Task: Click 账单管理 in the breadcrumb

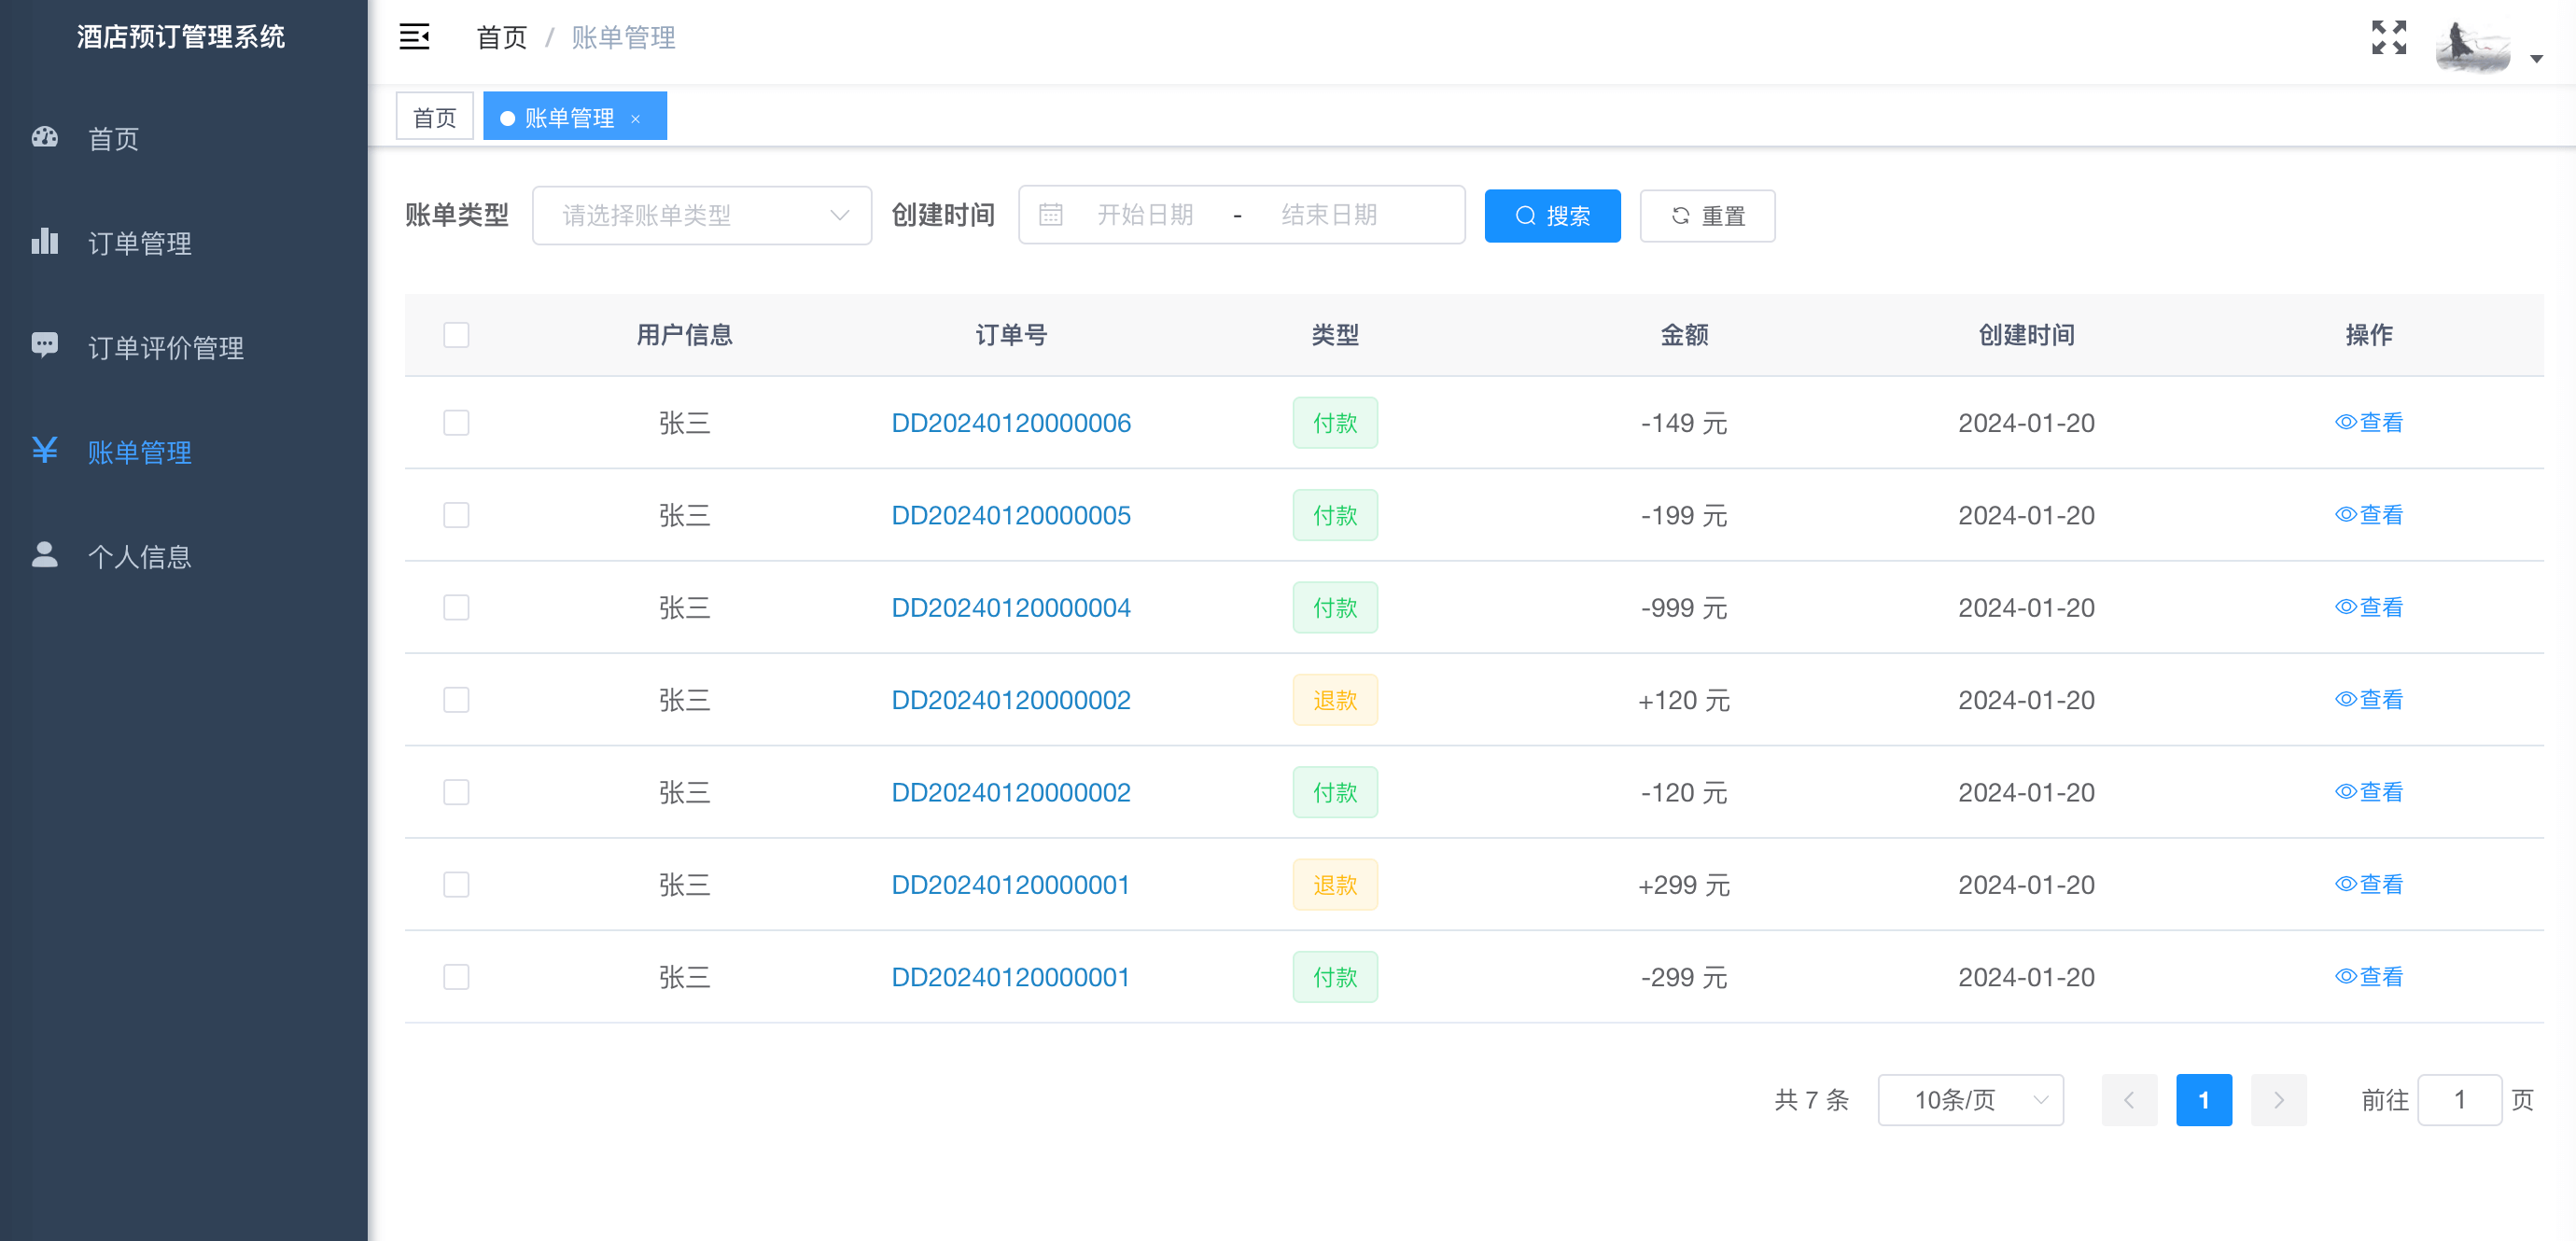Action: 624,37
